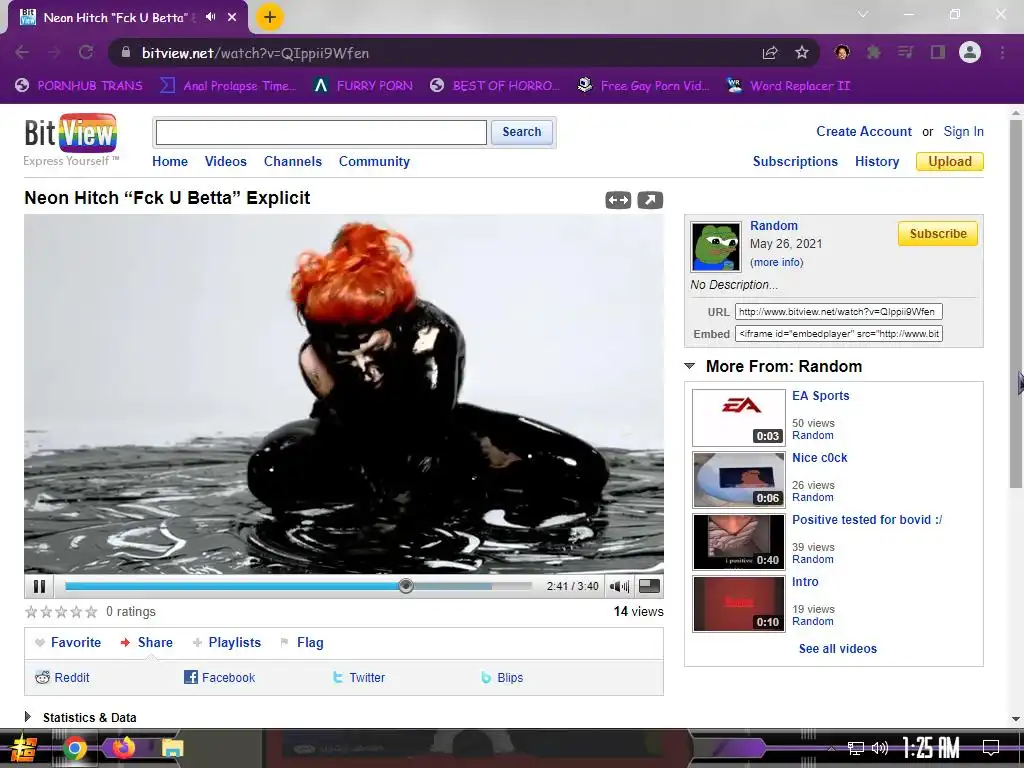Mute the video player volume icon
The width and height of the screenshot is (1024, 768).
619,586
